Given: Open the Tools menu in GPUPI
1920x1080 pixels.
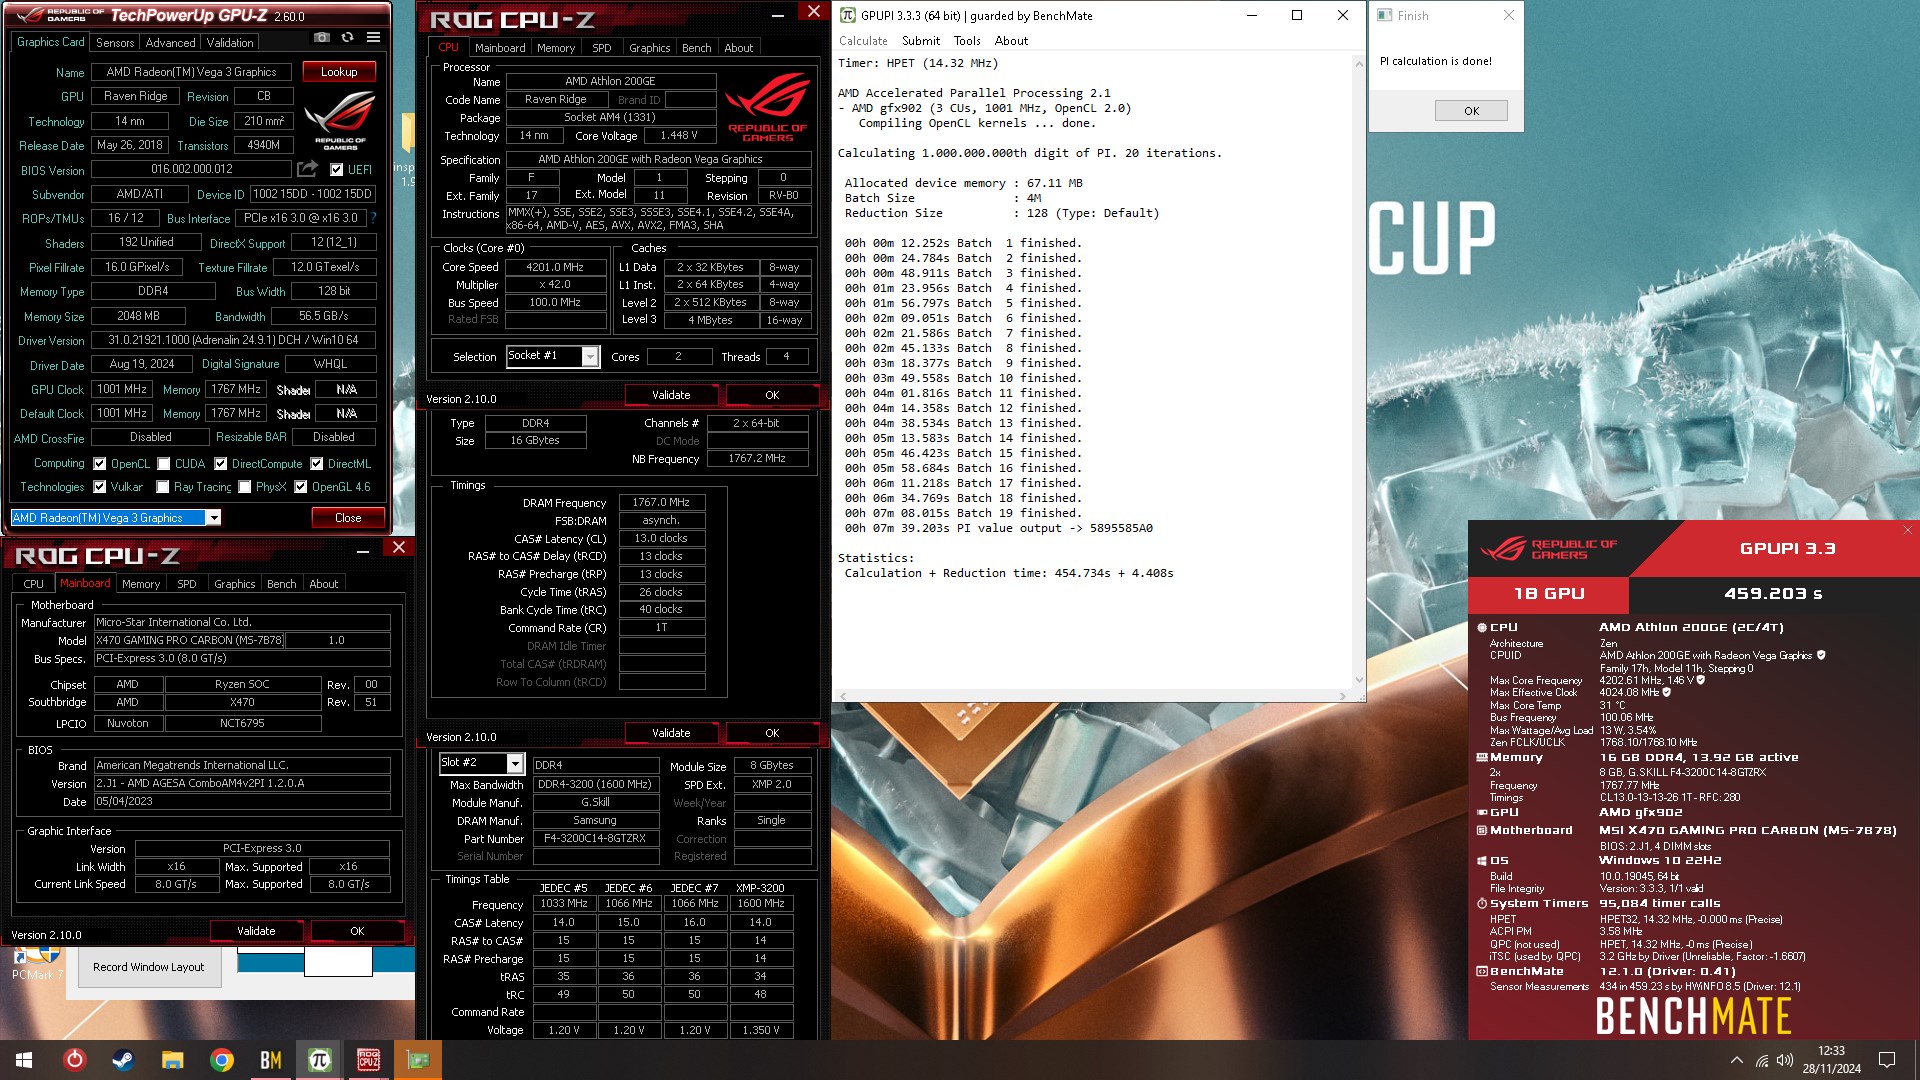Looking at the screenshot, I should (x=967, y=41).
